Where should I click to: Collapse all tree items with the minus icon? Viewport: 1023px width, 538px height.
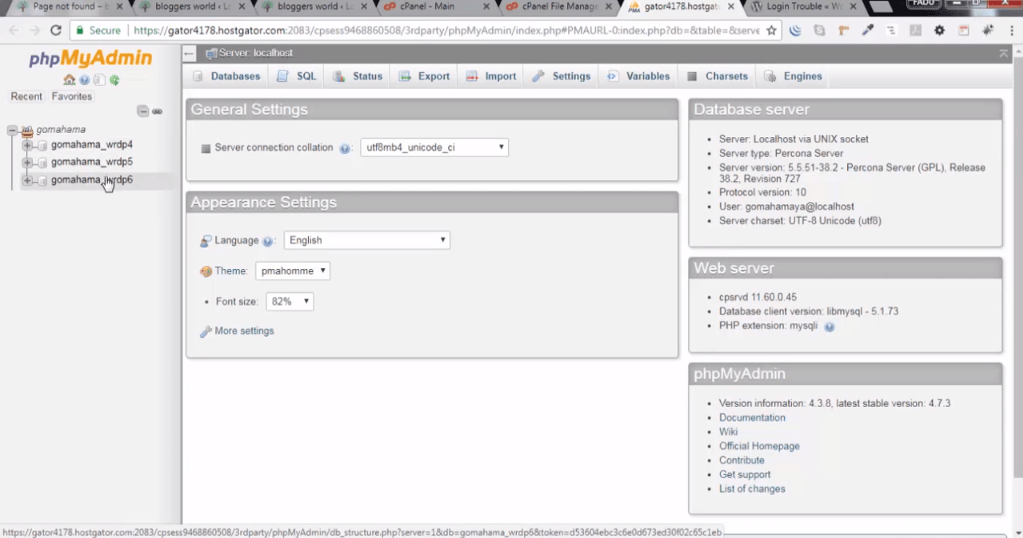click(143, 112)
